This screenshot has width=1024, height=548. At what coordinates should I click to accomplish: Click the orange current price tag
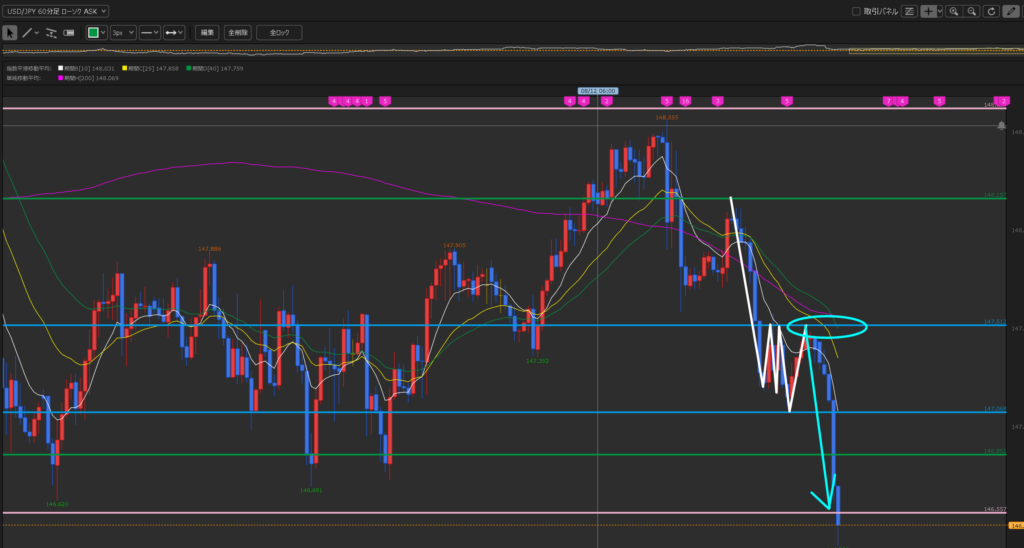click(x=1016, y=525)
